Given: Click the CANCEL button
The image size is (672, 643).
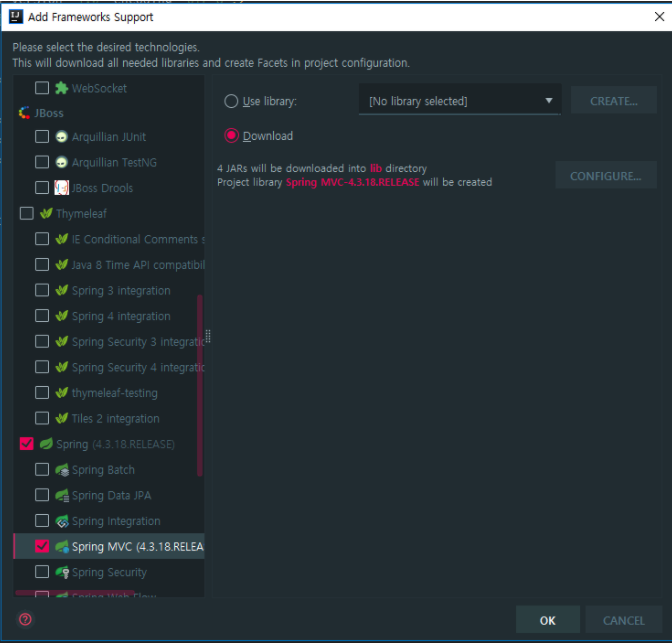Looking at the screenshot, I should tap(624, 620).
